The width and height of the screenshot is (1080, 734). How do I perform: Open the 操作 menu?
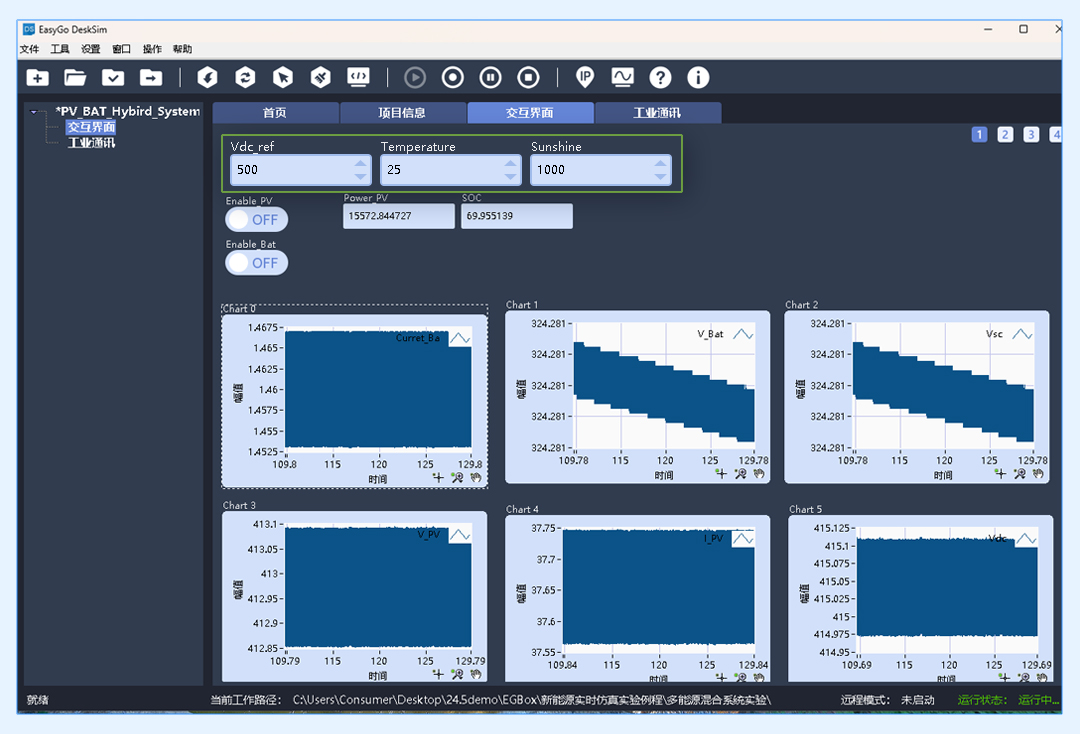coord(152,49)
